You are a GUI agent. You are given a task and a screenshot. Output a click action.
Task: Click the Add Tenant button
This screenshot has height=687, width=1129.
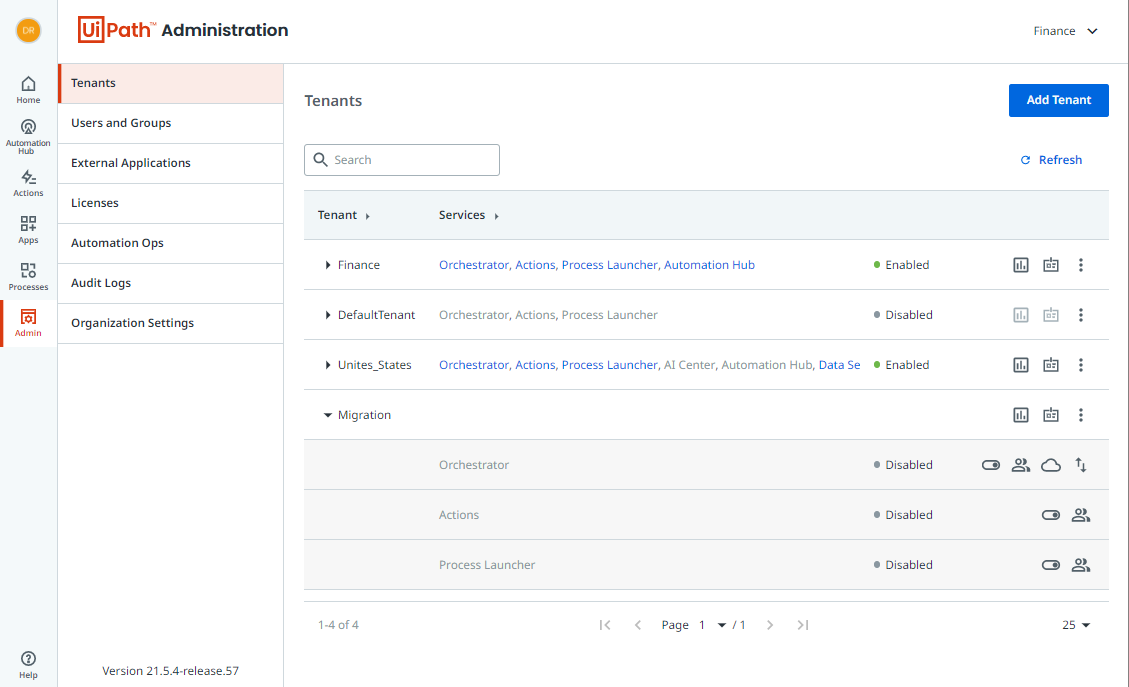(1058, 100)
